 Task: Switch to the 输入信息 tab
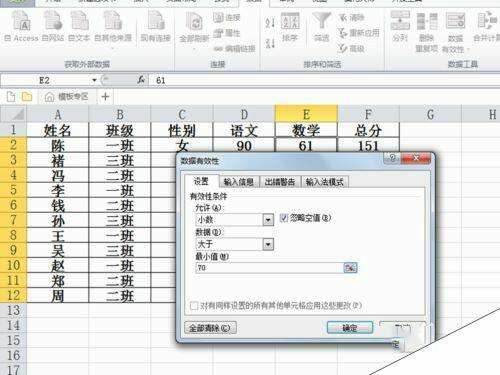(239, 182)
